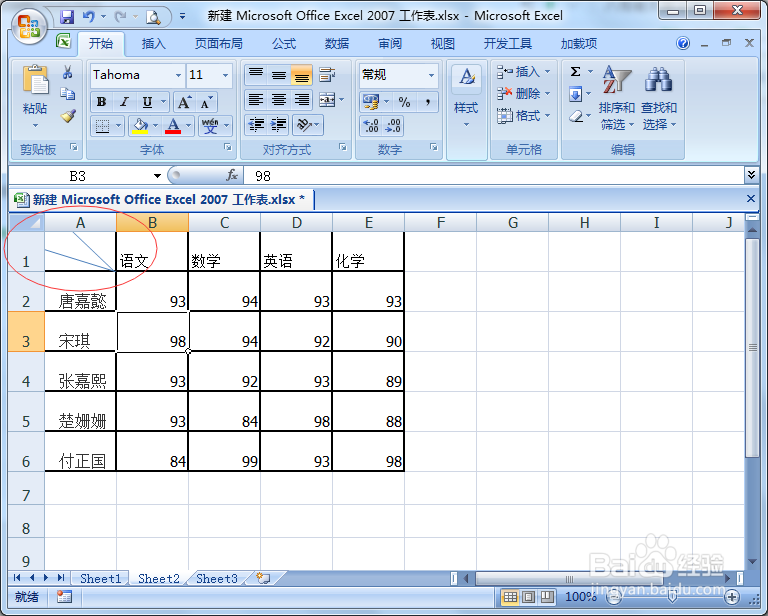This screenshot has height=616, width=768.
Task: Select Normal view in status bar
Action: click(510, 597)
